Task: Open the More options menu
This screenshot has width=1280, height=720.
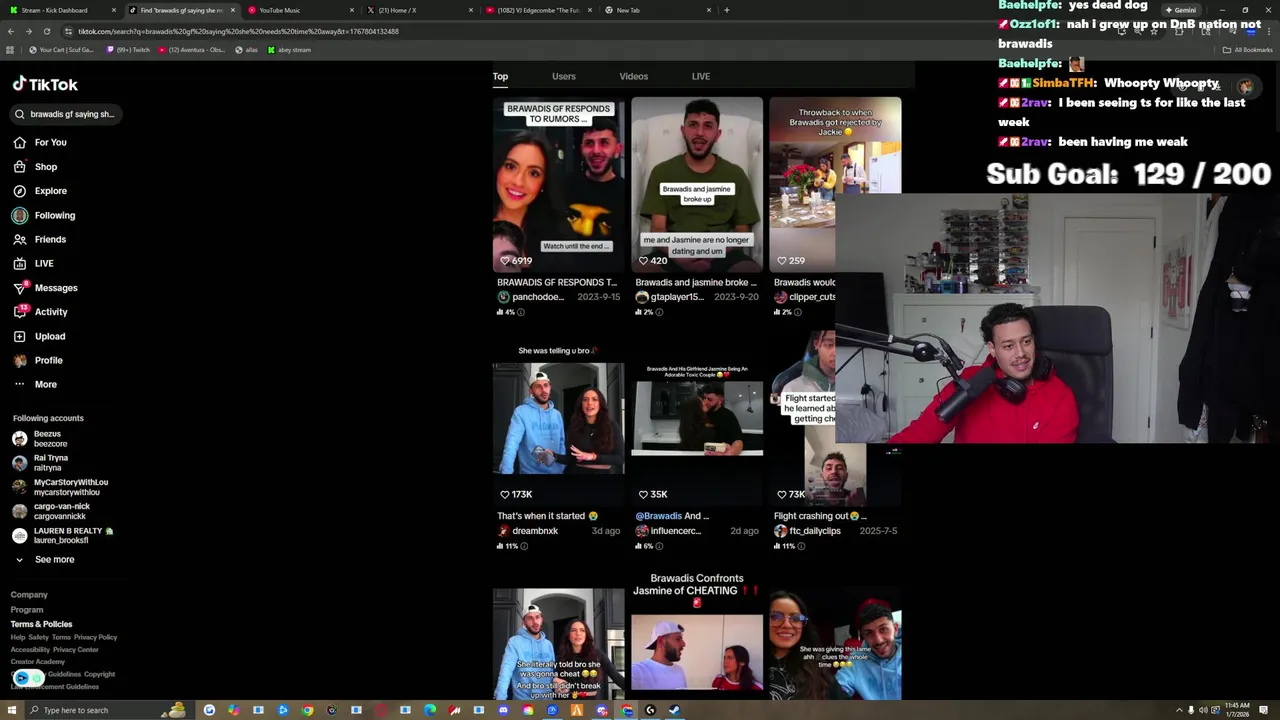Action: click(46, 384)
